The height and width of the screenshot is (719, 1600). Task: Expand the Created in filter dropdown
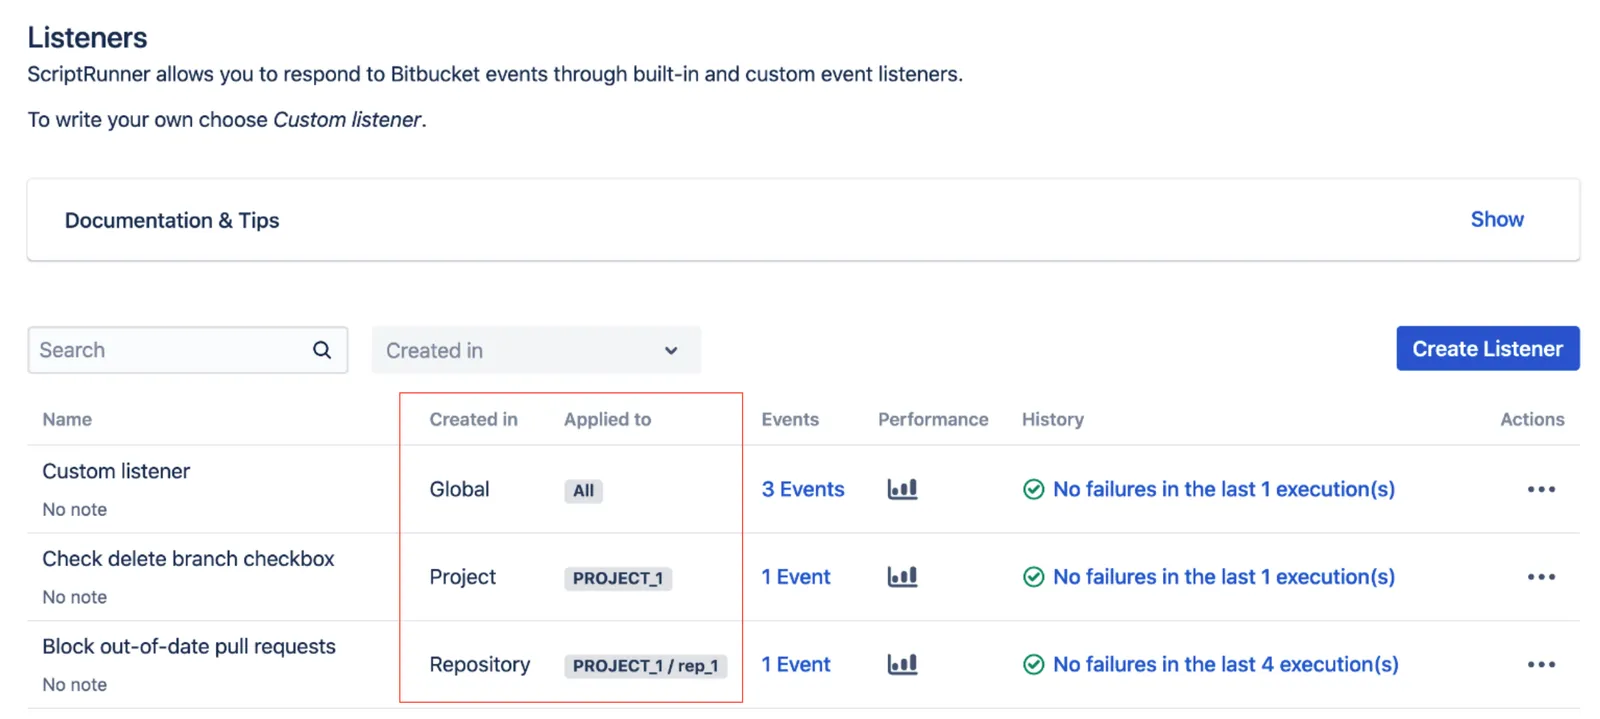click(536, 350)
